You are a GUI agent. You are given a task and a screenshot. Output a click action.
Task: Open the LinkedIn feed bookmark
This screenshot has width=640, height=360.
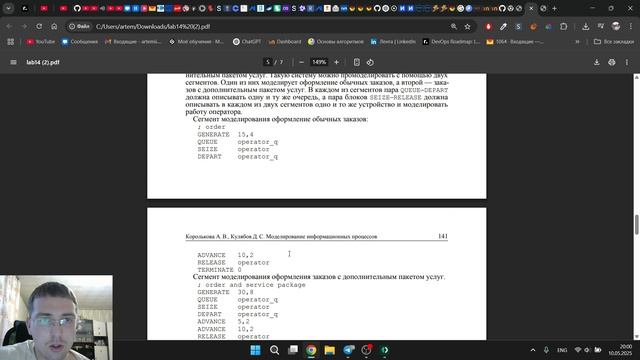click(393, 42)
